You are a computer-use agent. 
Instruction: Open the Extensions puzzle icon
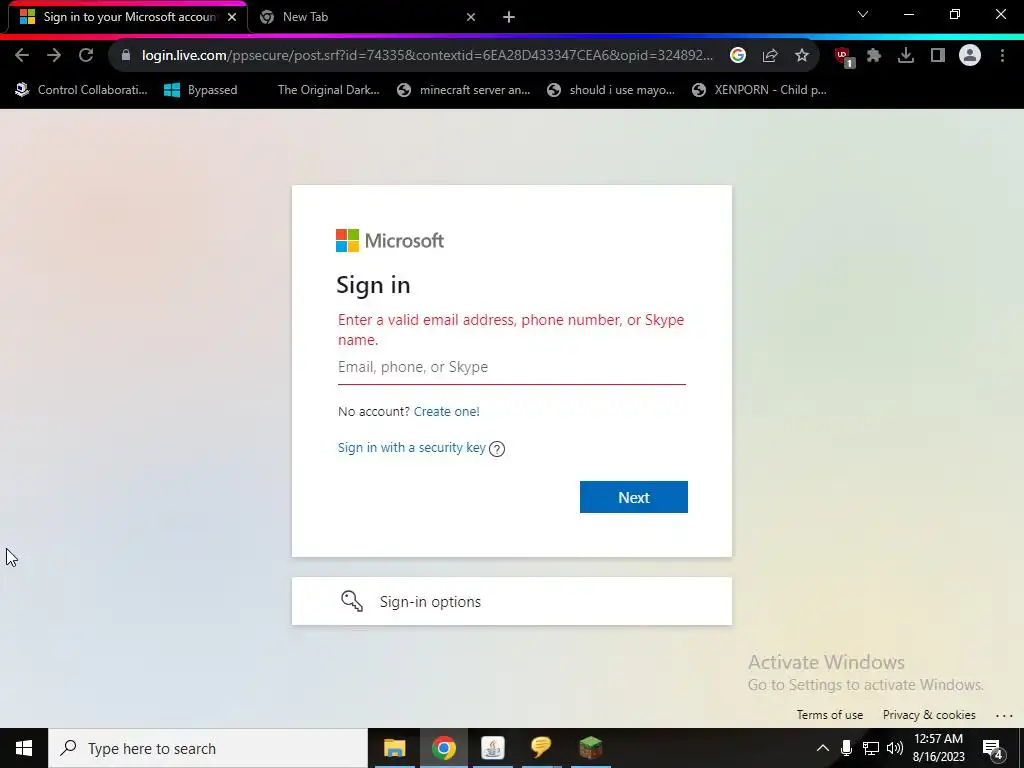click(x=874, y=56)
